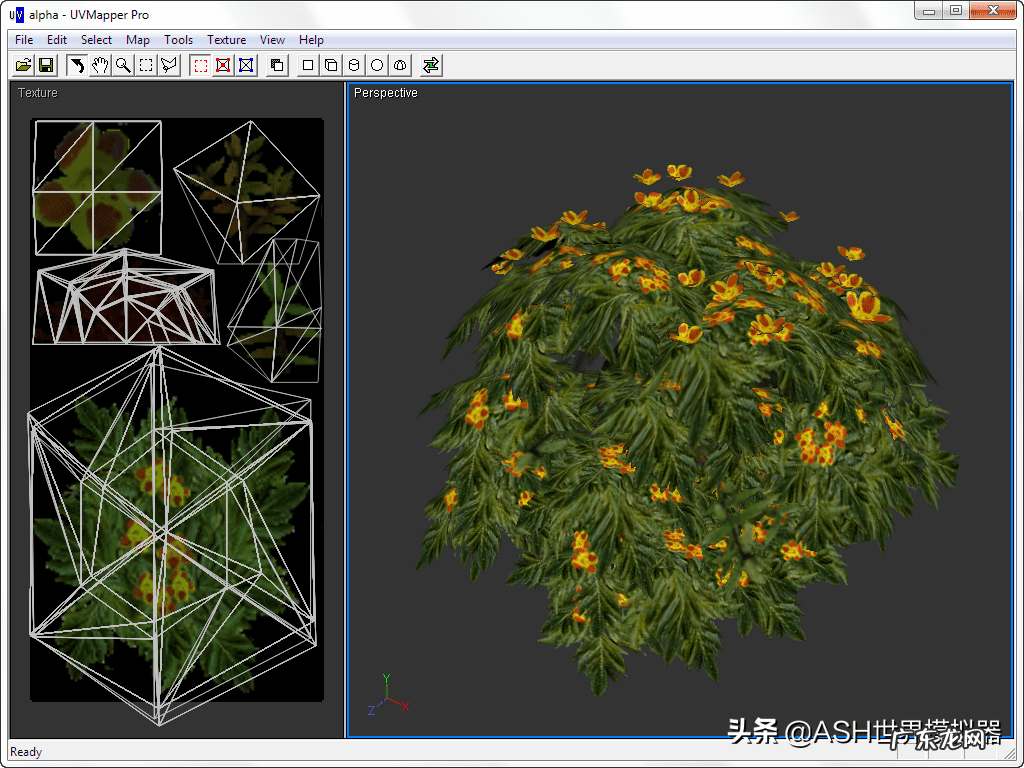
Task: Choose the rectangular marquee selection tool
Action: 146,65
